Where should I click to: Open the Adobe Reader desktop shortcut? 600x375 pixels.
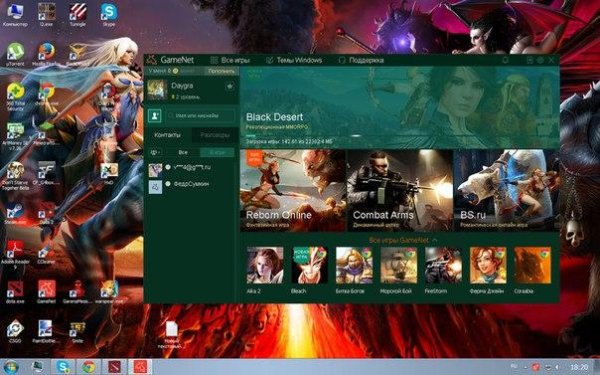15,255
